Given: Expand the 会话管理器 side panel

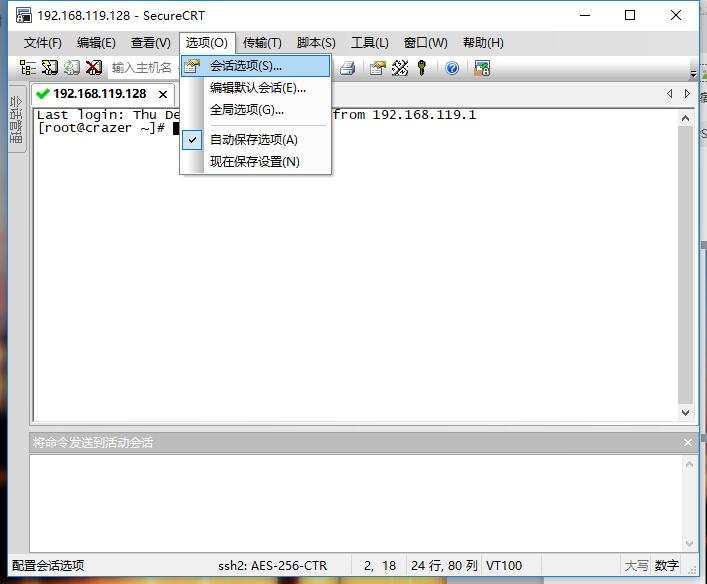Looking at the screenshot, I should click(16, 119).
